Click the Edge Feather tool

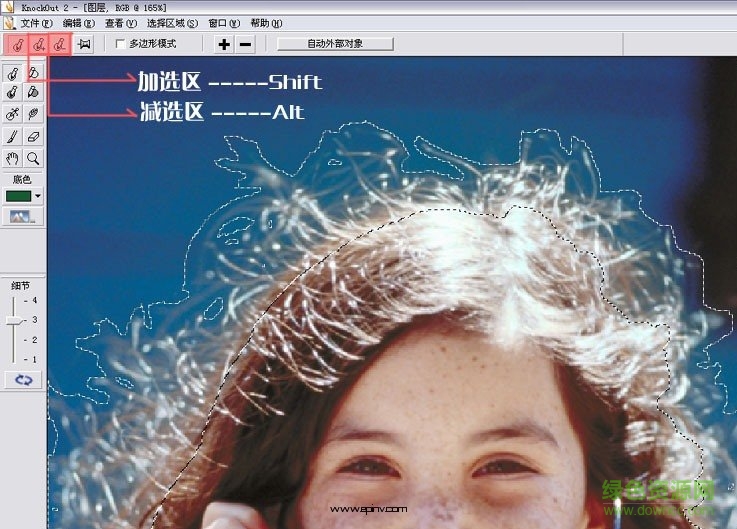tap(33, 114)
